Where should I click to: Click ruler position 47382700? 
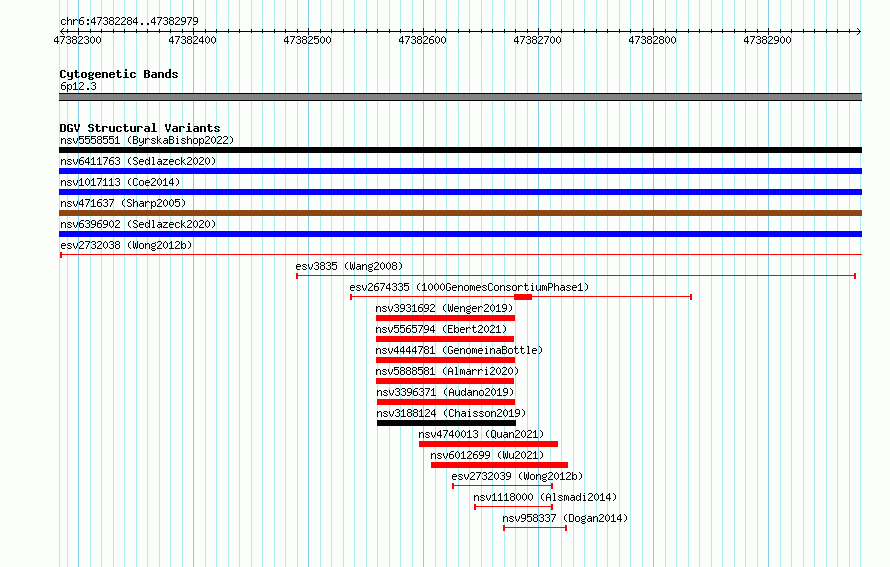click(x=538, y=40)
